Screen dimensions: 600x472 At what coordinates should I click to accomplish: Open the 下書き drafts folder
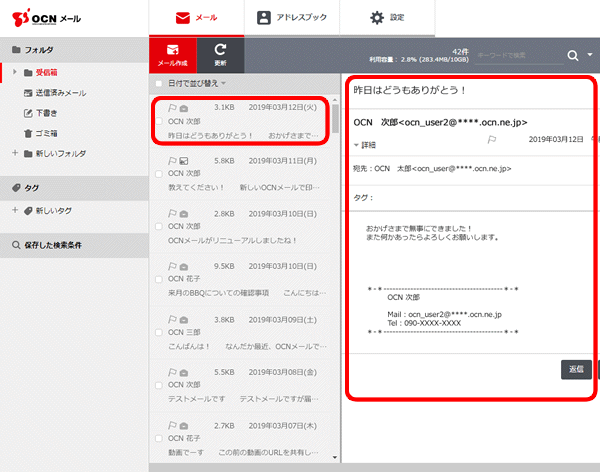click(x=41, y=113)
